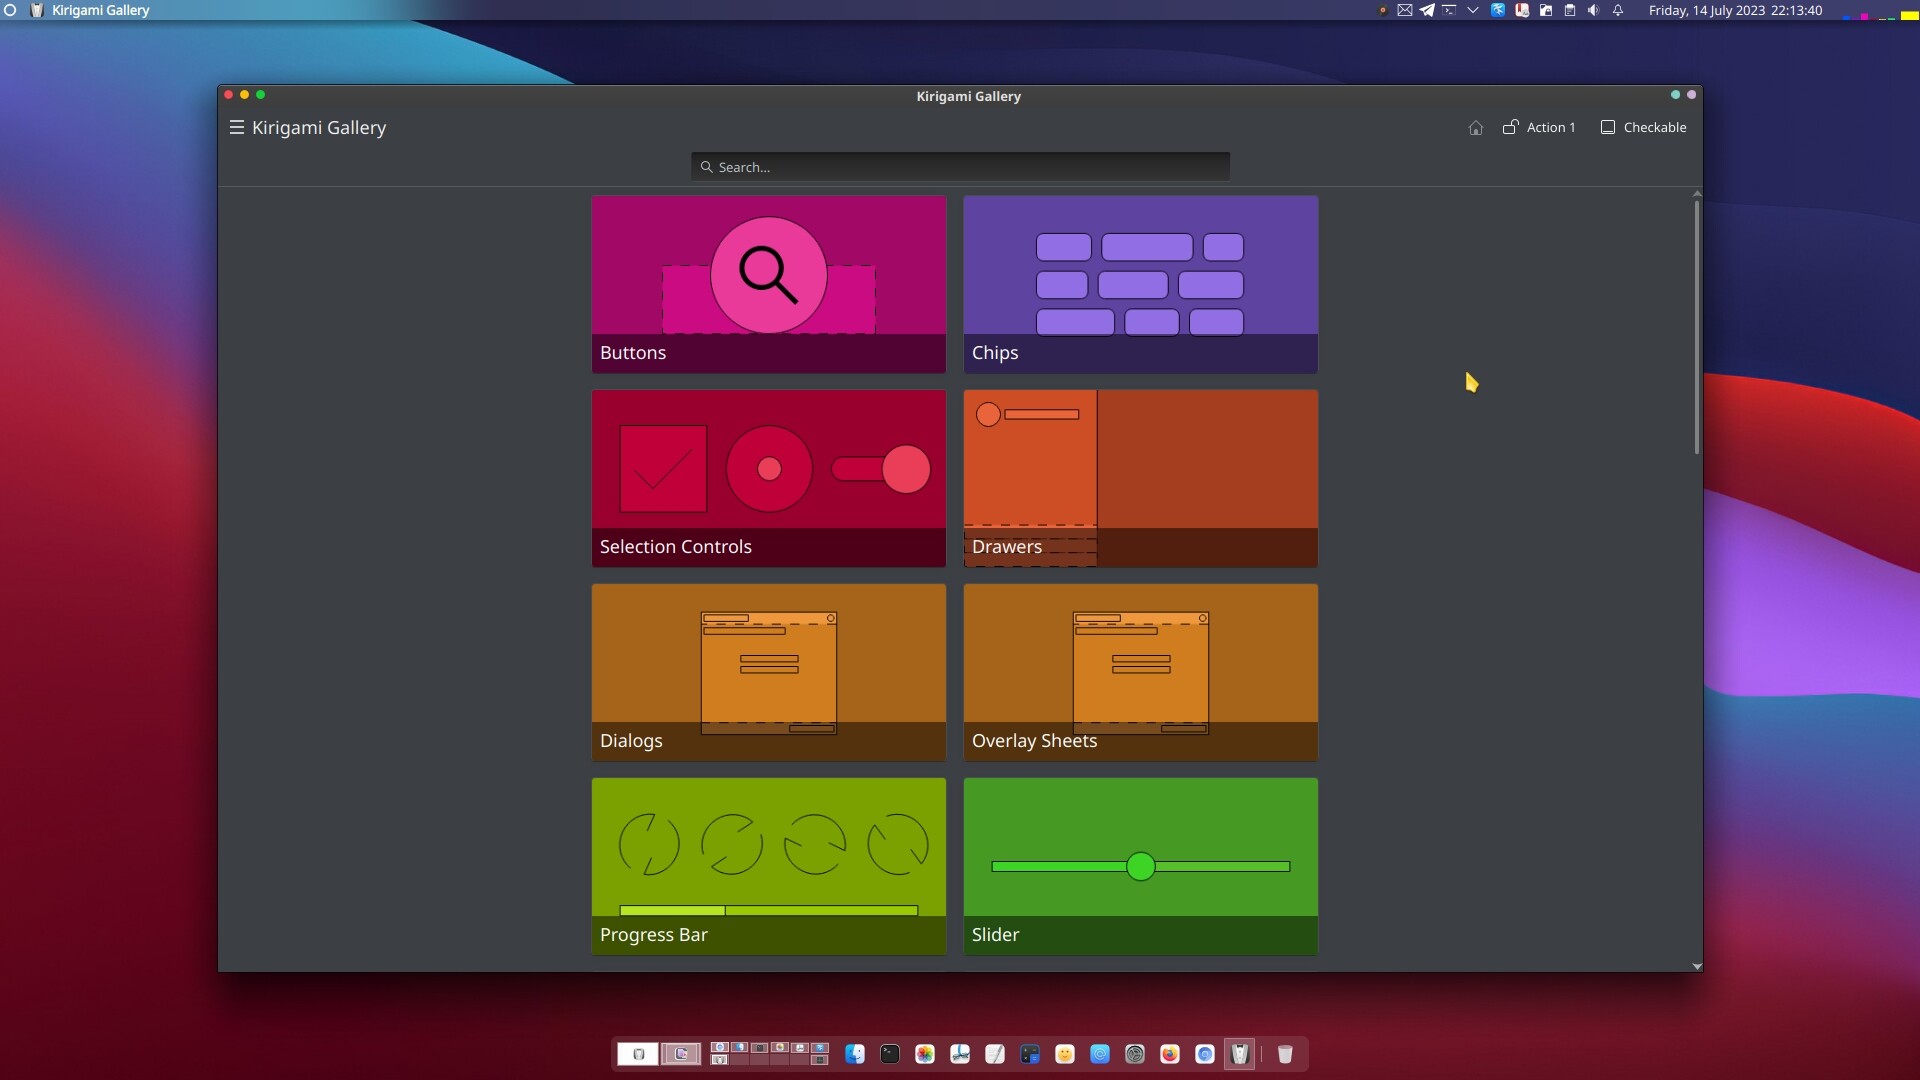Open the clipboard tray icon
This screenshot has height=1080, width=1920.
coord(1570,10)
